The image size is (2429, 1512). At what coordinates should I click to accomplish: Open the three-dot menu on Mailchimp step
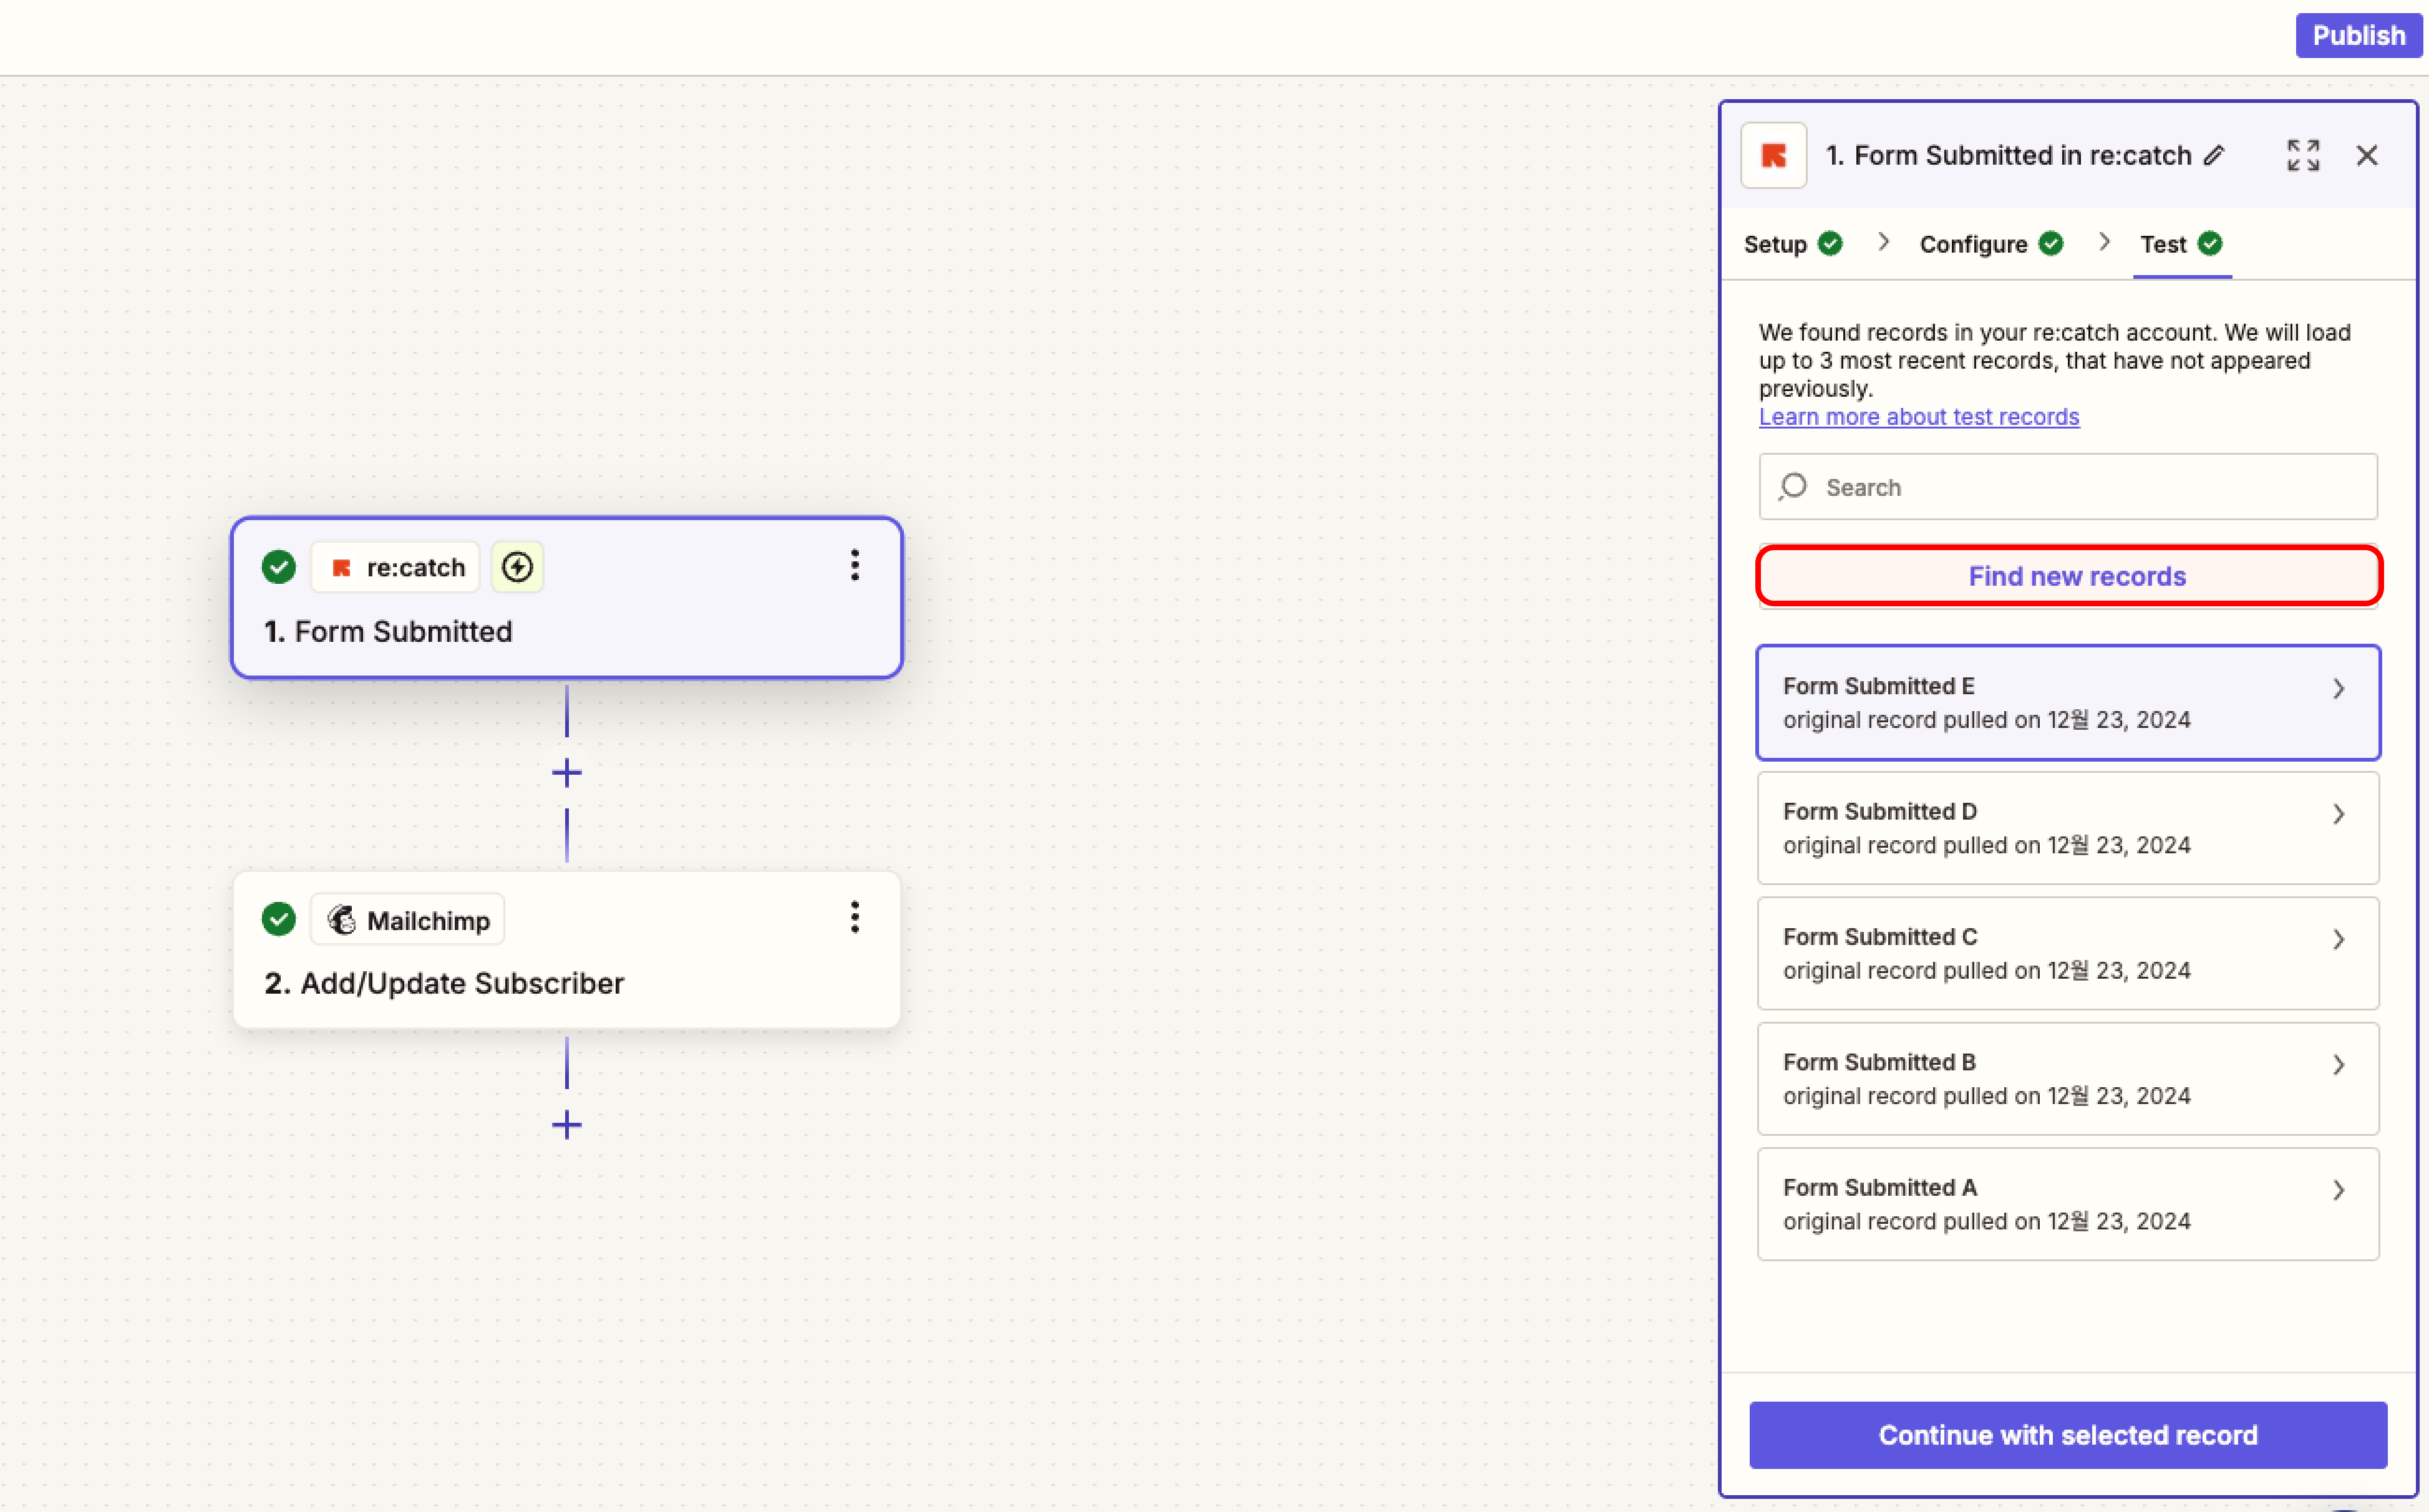[x=854, y=918]
